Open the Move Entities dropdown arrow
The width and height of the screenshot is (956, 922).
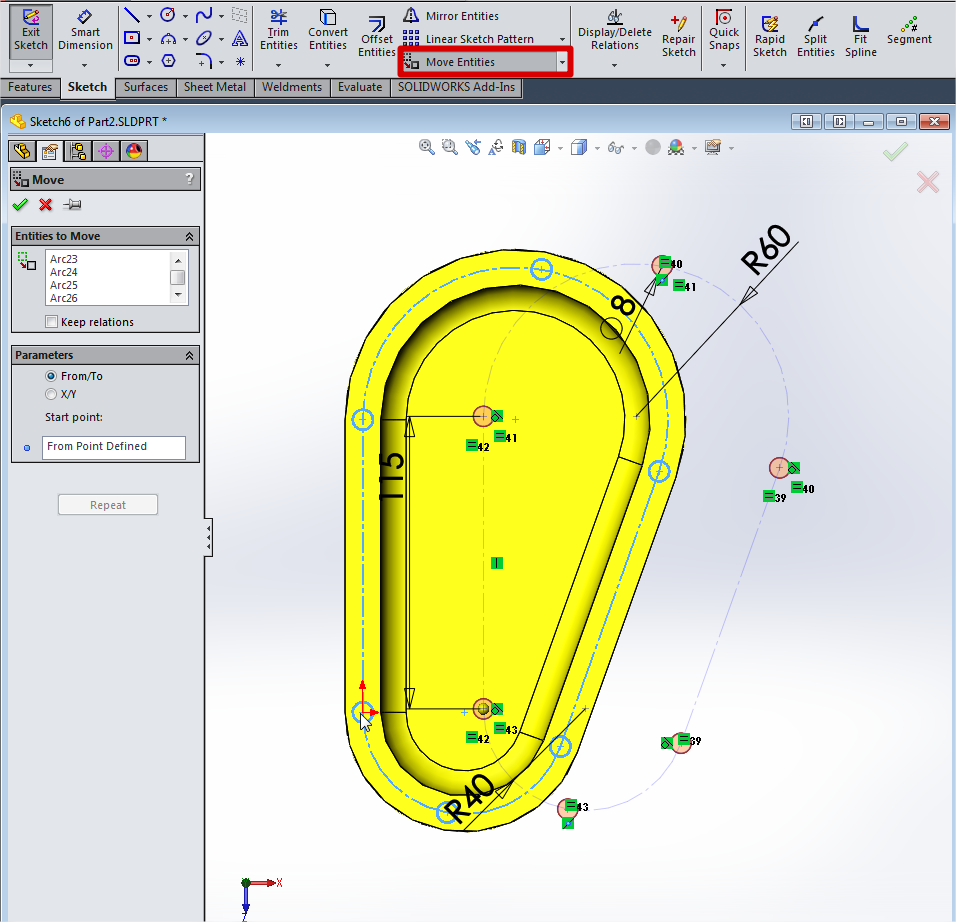[x=563, y=62]
